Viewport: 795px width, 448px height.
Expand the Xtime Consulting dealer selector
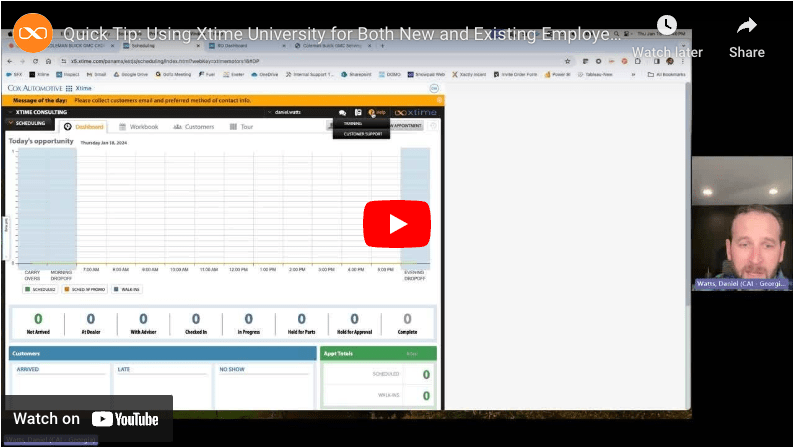[x=40, y=112]
